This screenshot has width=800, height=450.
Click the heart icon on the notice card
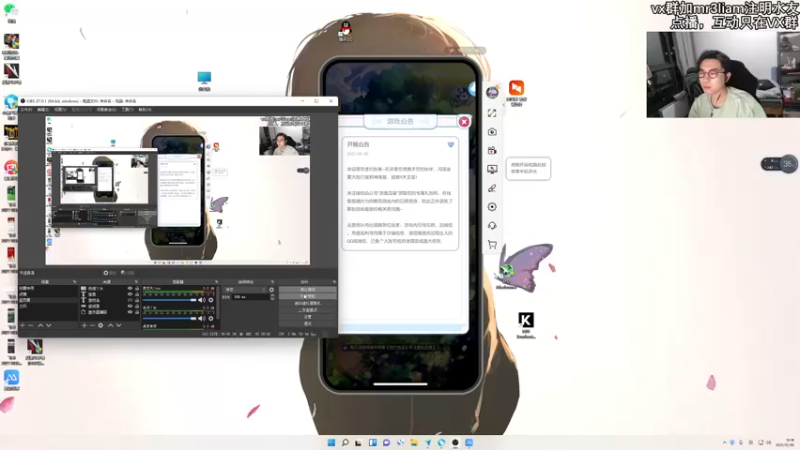click(x=451, y=144)
